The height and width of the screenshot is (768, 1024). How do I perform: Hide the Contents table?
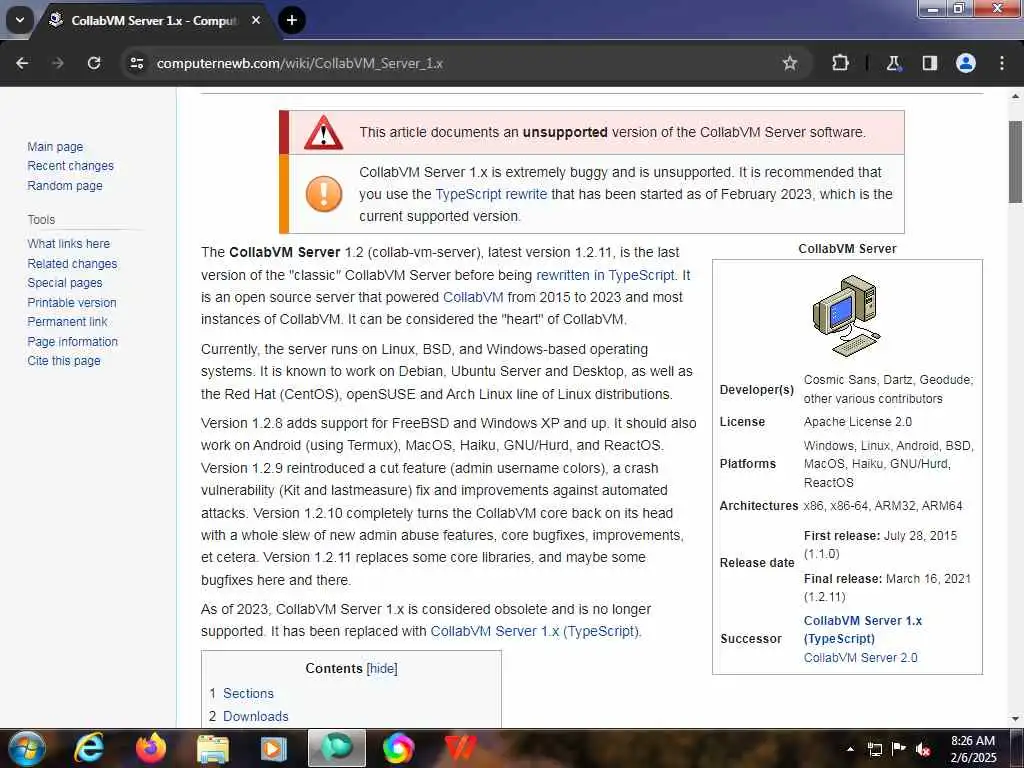tap(382, 669)
